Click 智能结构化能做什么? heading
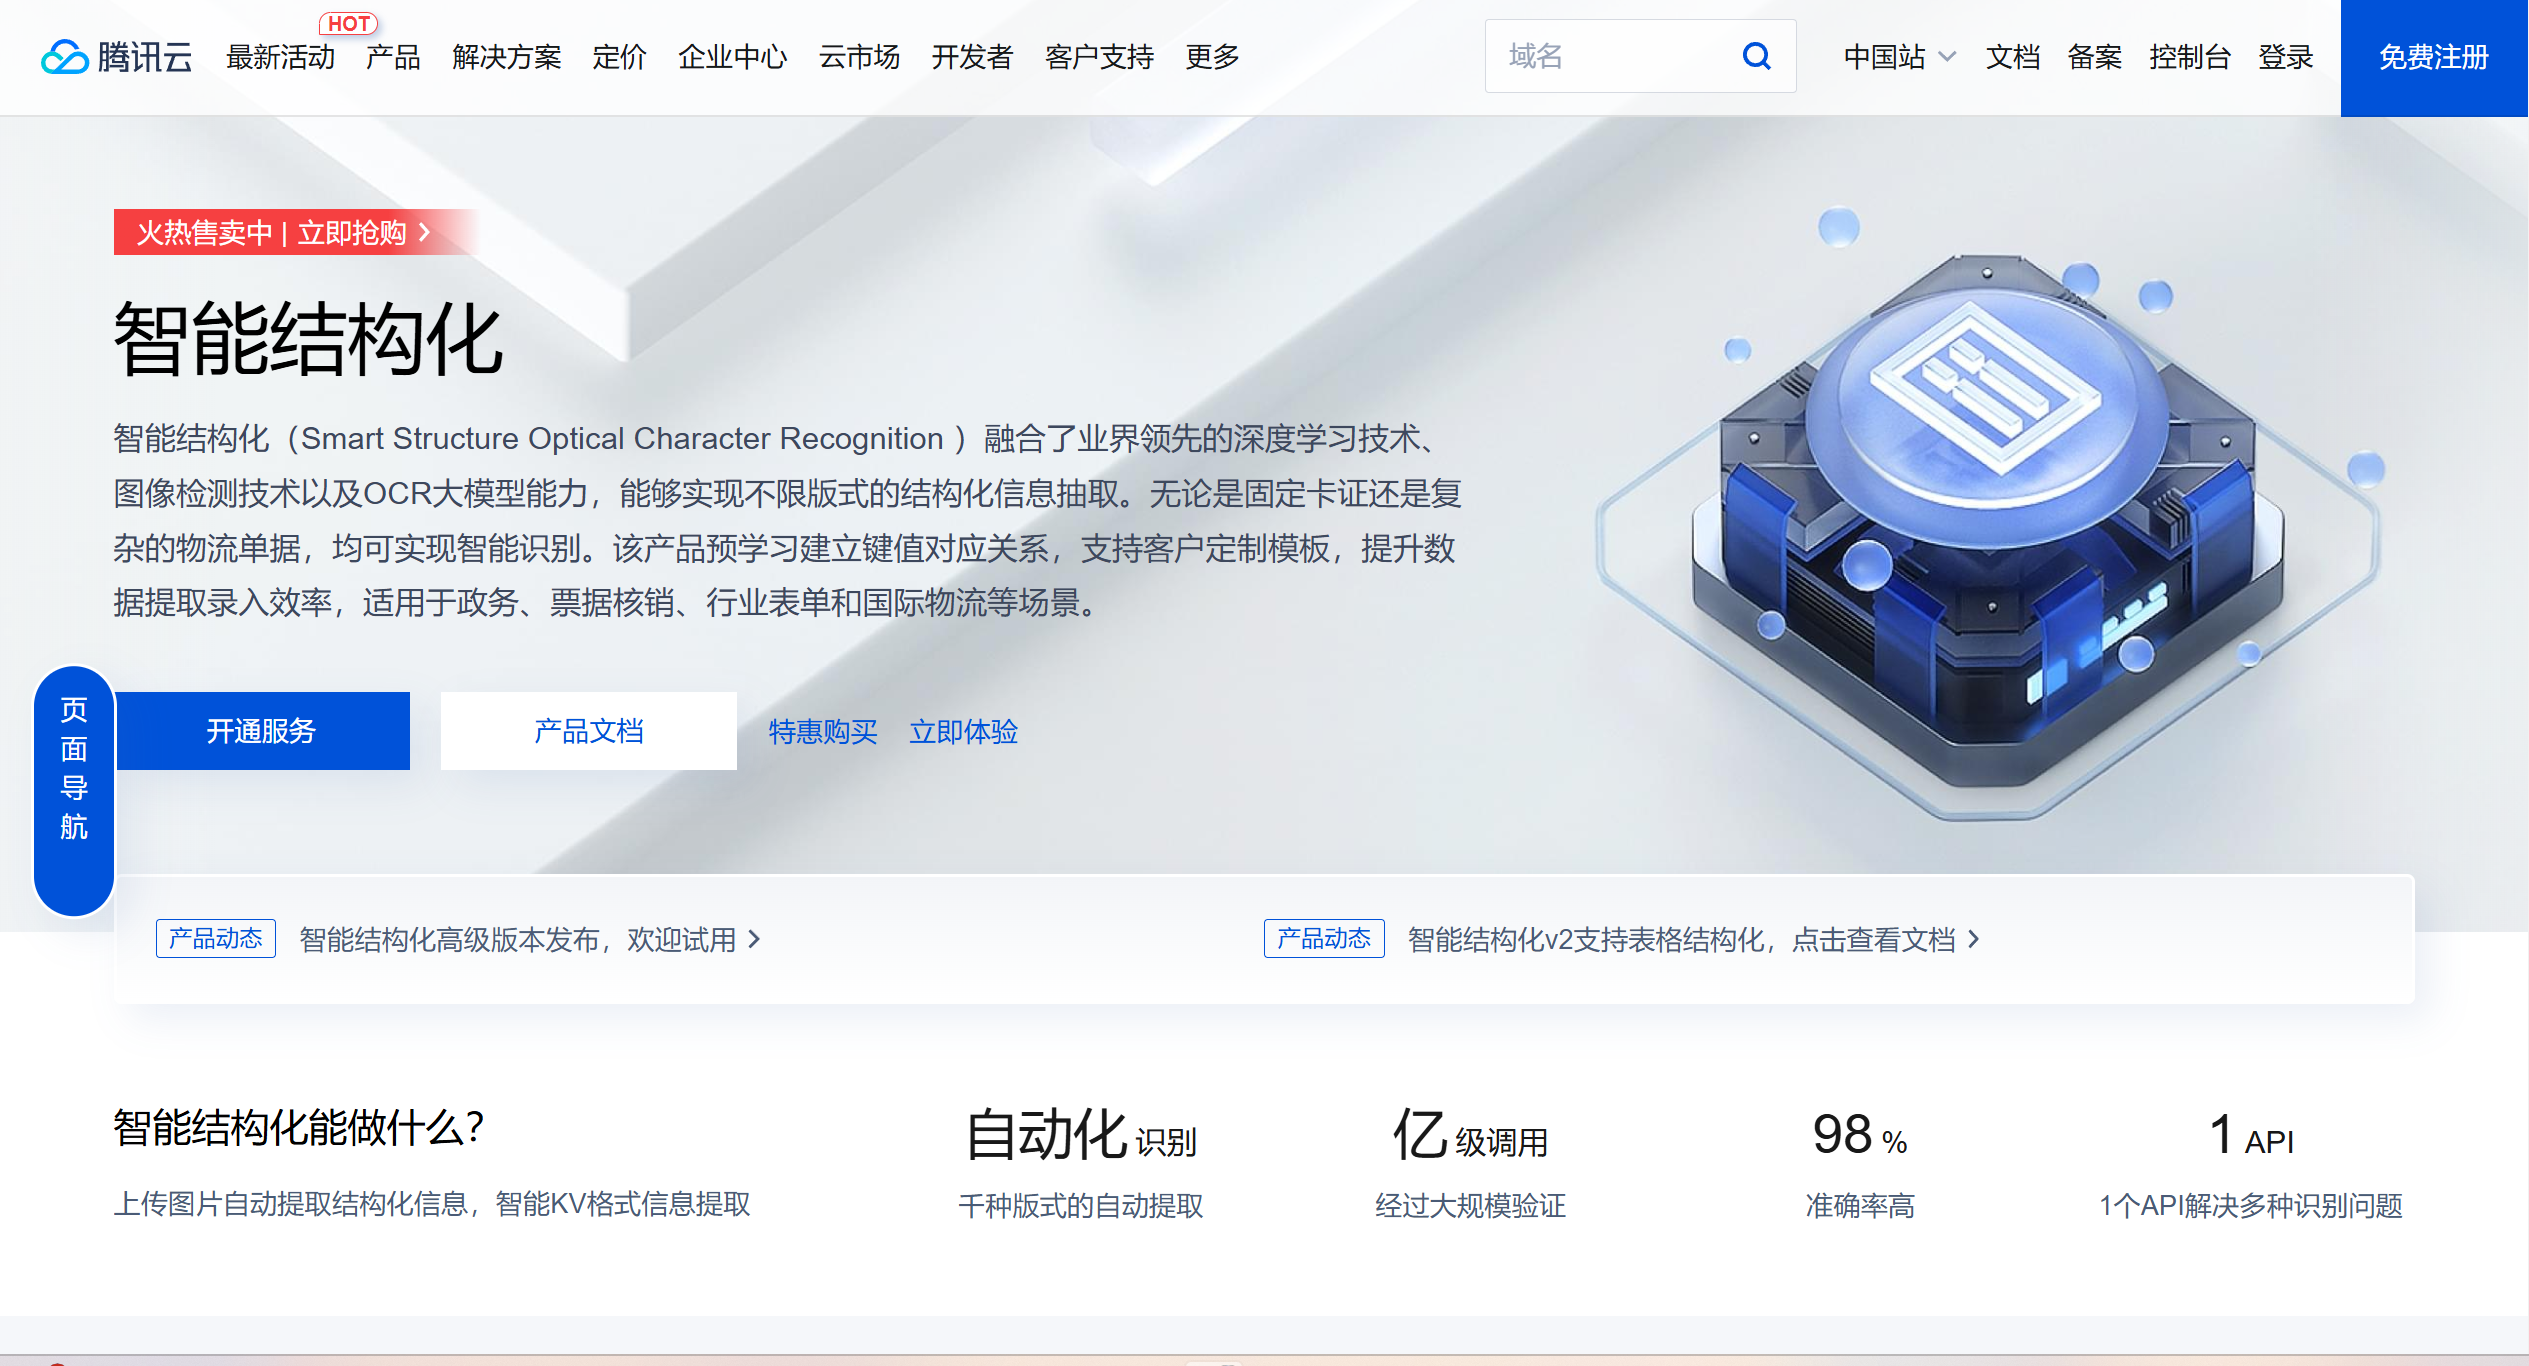 299,1127
